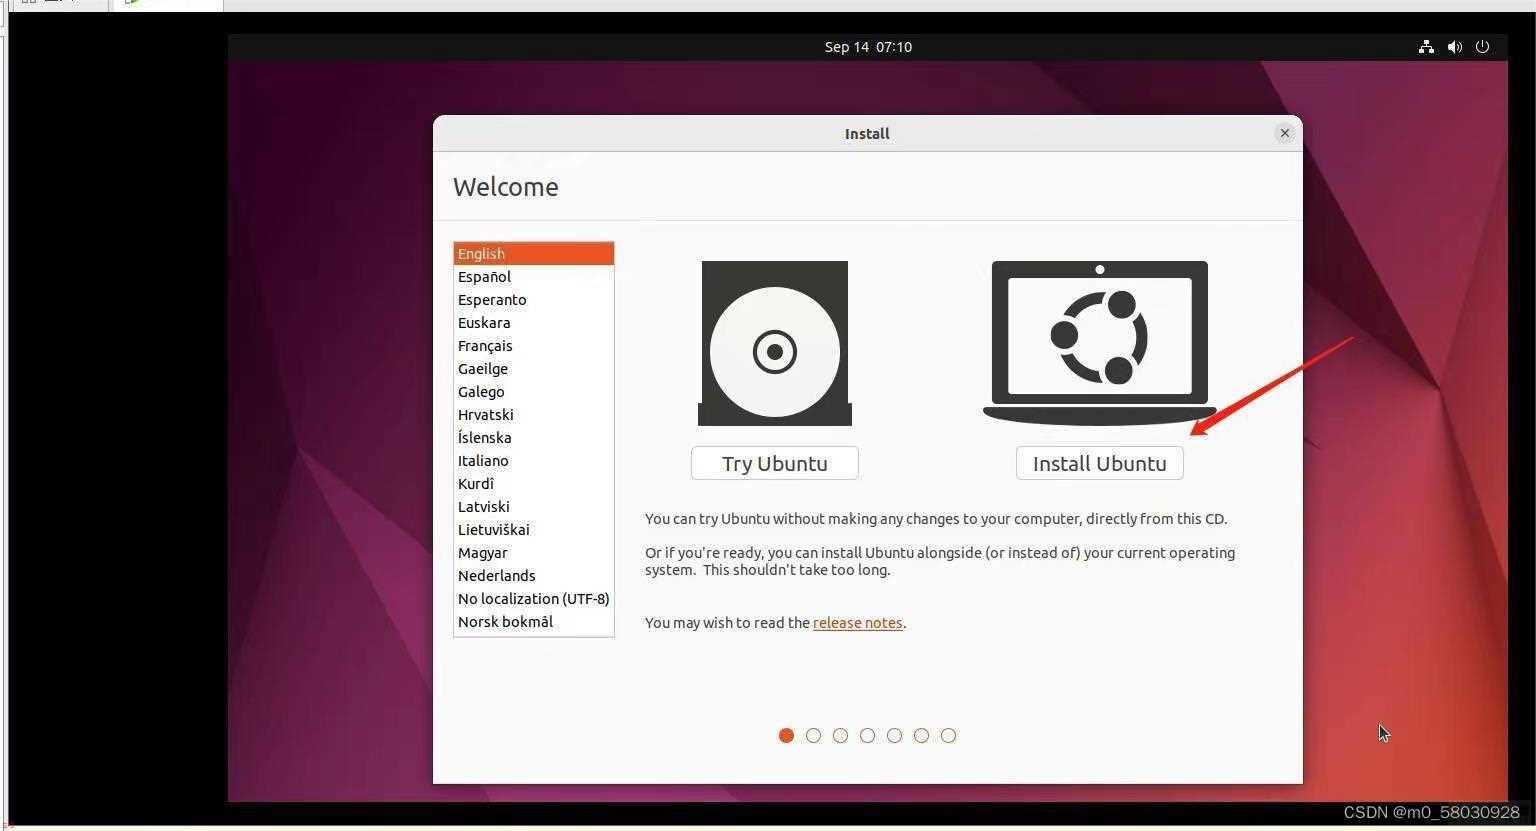The image size is (1536, 831).
Task: Click the laptop Install Ubuntu icon
Action: [x=1099, y=343]
